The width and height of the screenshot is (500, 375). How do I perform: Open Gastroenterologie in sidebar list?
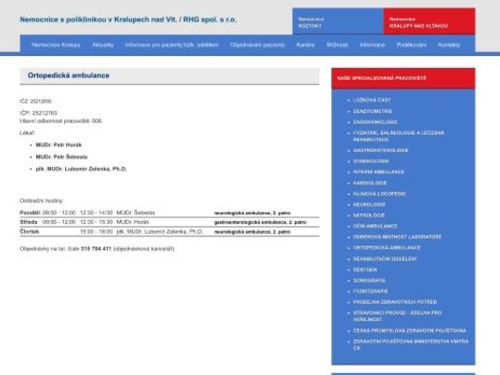380,150
